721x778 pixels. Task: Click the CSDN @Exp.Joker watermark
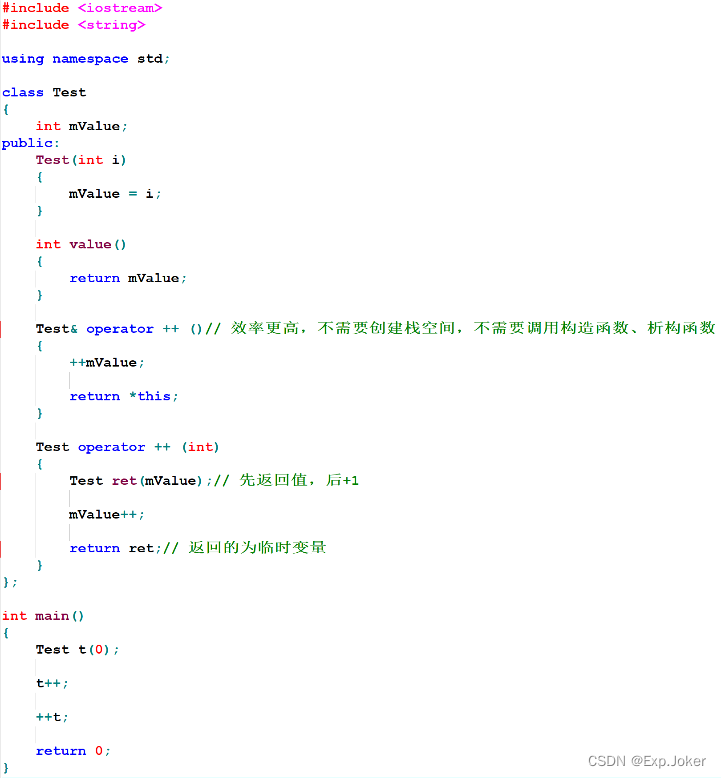647,761
